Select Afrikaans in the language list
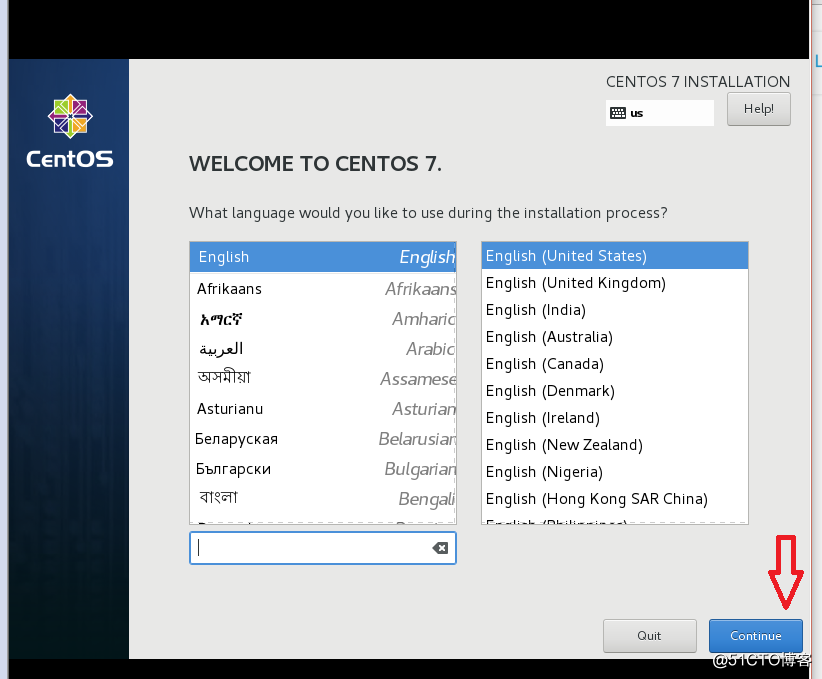Viewport: 822px width, 679px height. (x=323, y=288)
